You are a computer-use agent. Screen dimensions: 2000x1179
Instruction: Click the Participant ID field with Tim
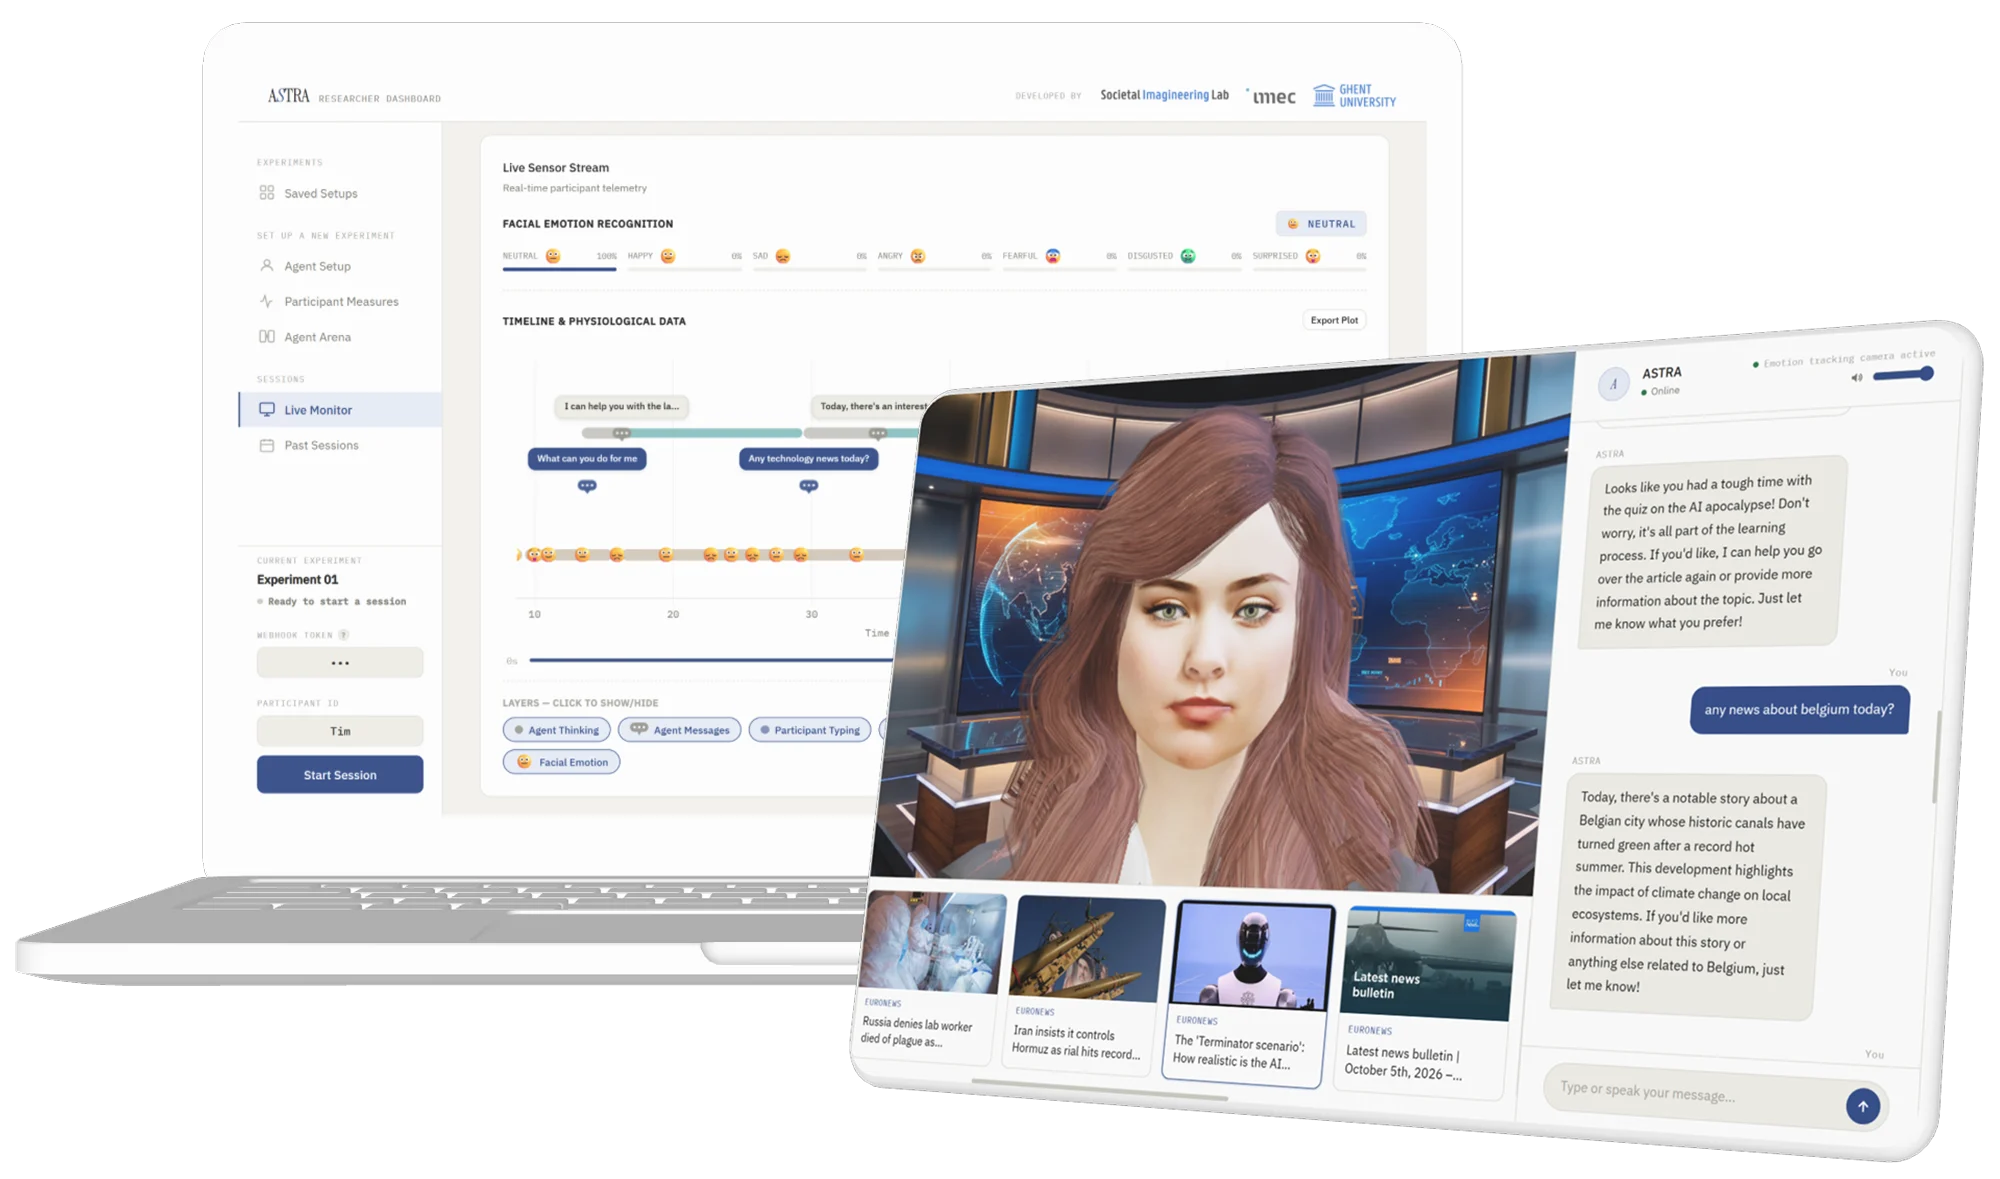(x=340, y=731)
